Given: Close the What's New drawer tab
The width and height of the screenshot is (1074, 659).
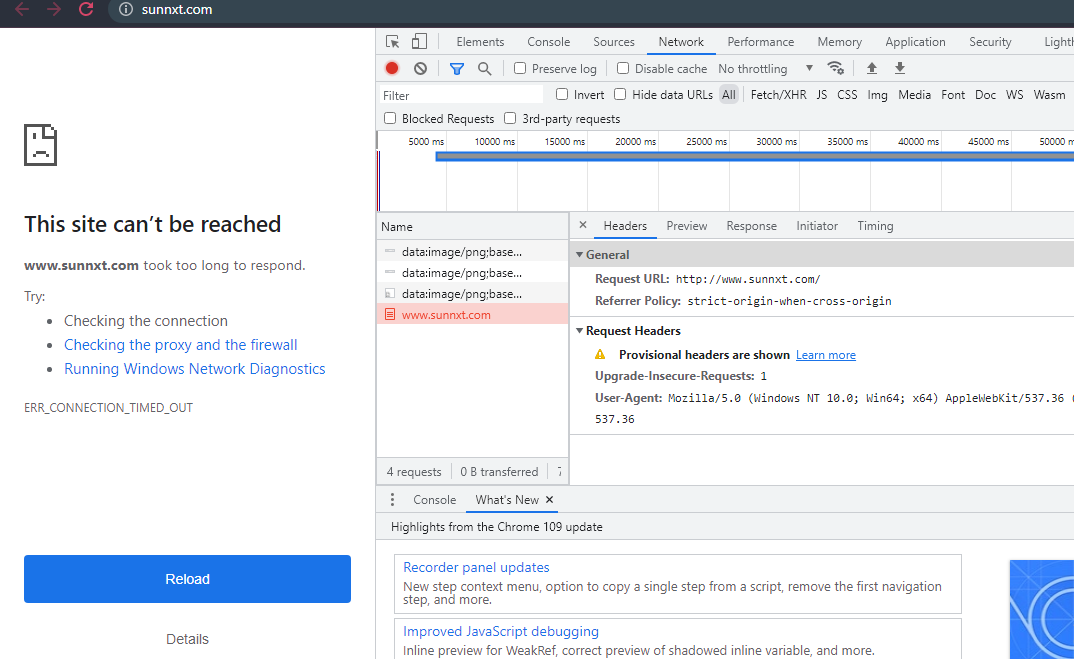Looking at the screenshot, I should 549,499.
